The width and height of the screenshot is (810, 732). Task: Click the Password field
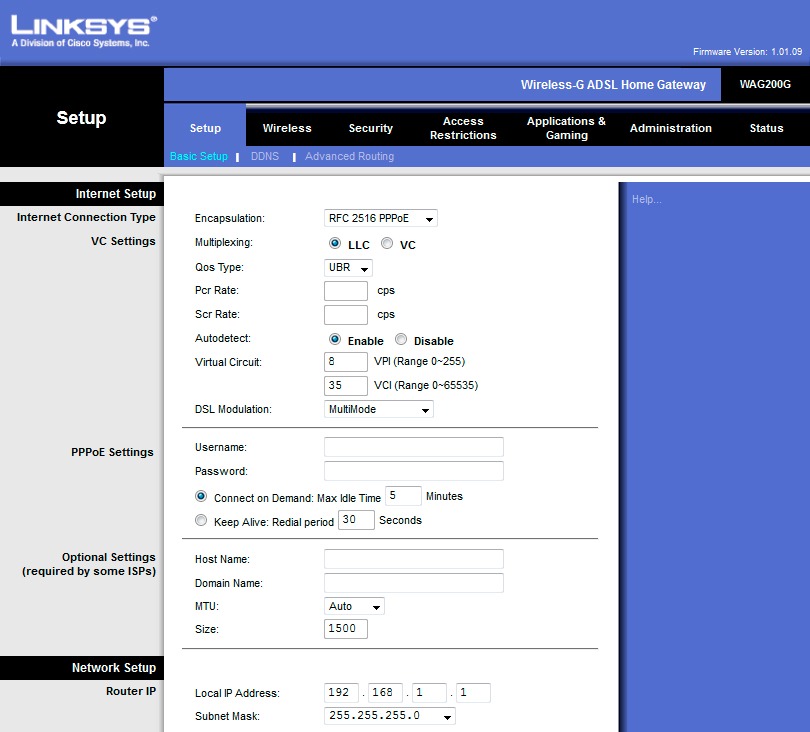413,471
